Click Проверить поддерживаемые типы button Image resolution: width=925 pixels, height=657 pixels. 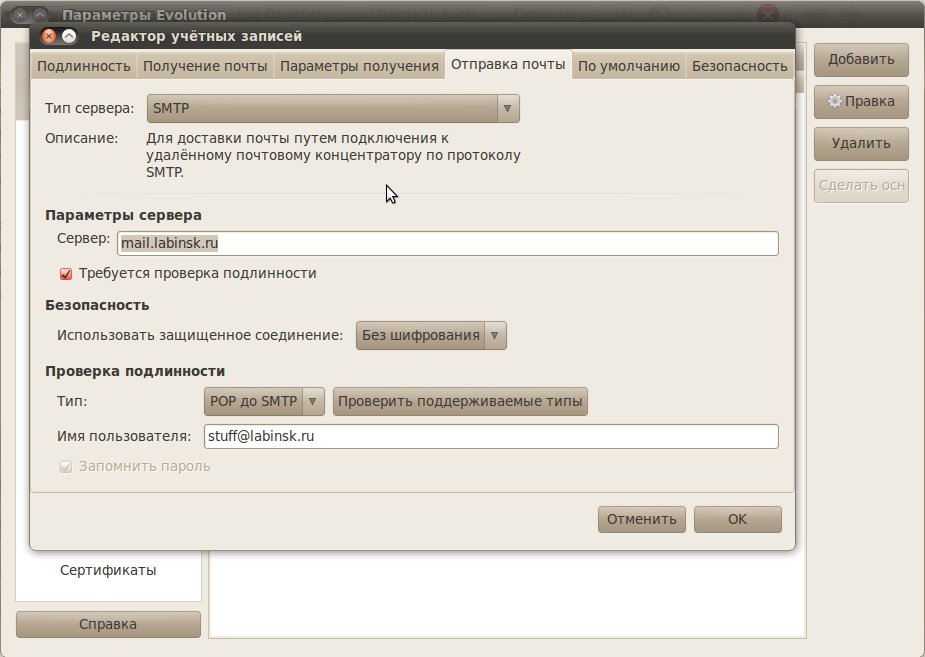(x=460, y=402)
